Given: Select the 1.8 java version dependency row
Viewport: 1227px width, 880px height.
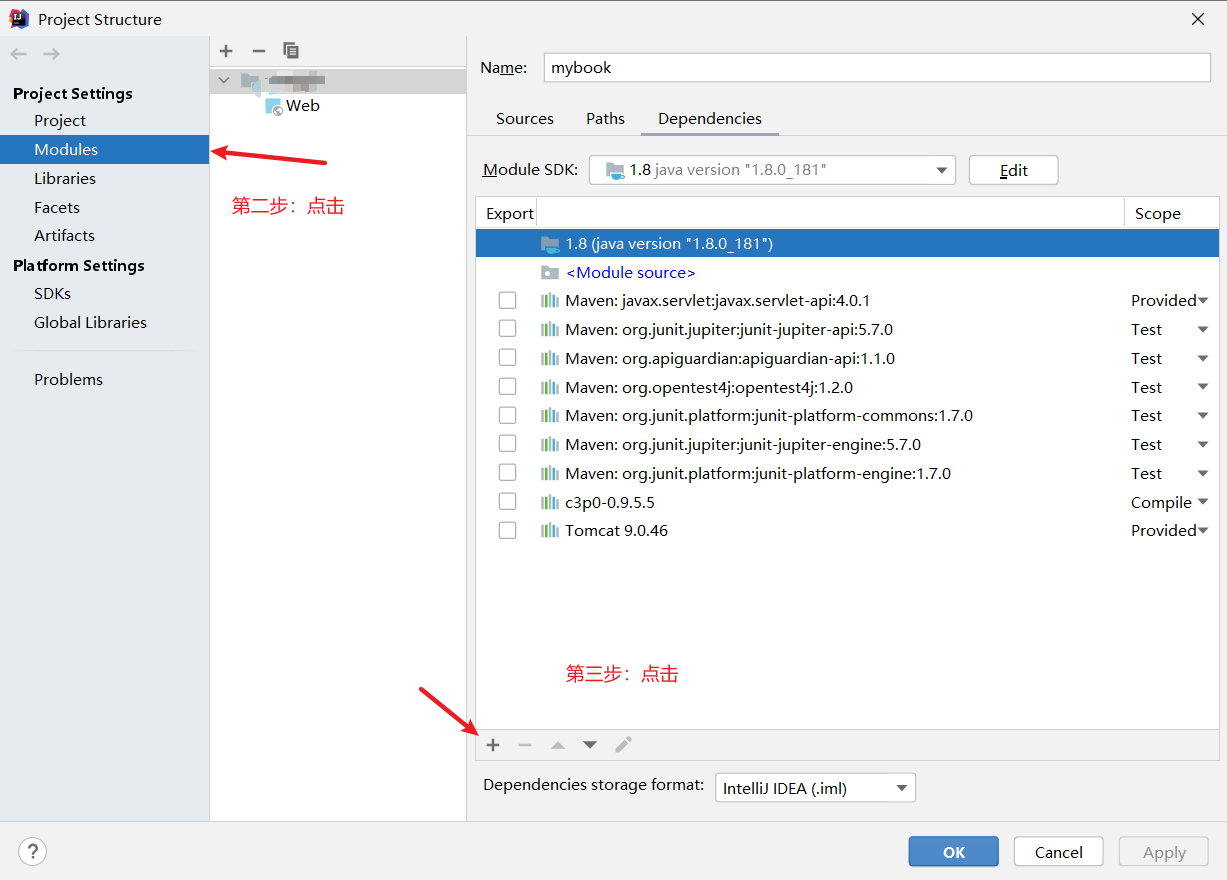Looking at the screenshot, I should [847, 243].
